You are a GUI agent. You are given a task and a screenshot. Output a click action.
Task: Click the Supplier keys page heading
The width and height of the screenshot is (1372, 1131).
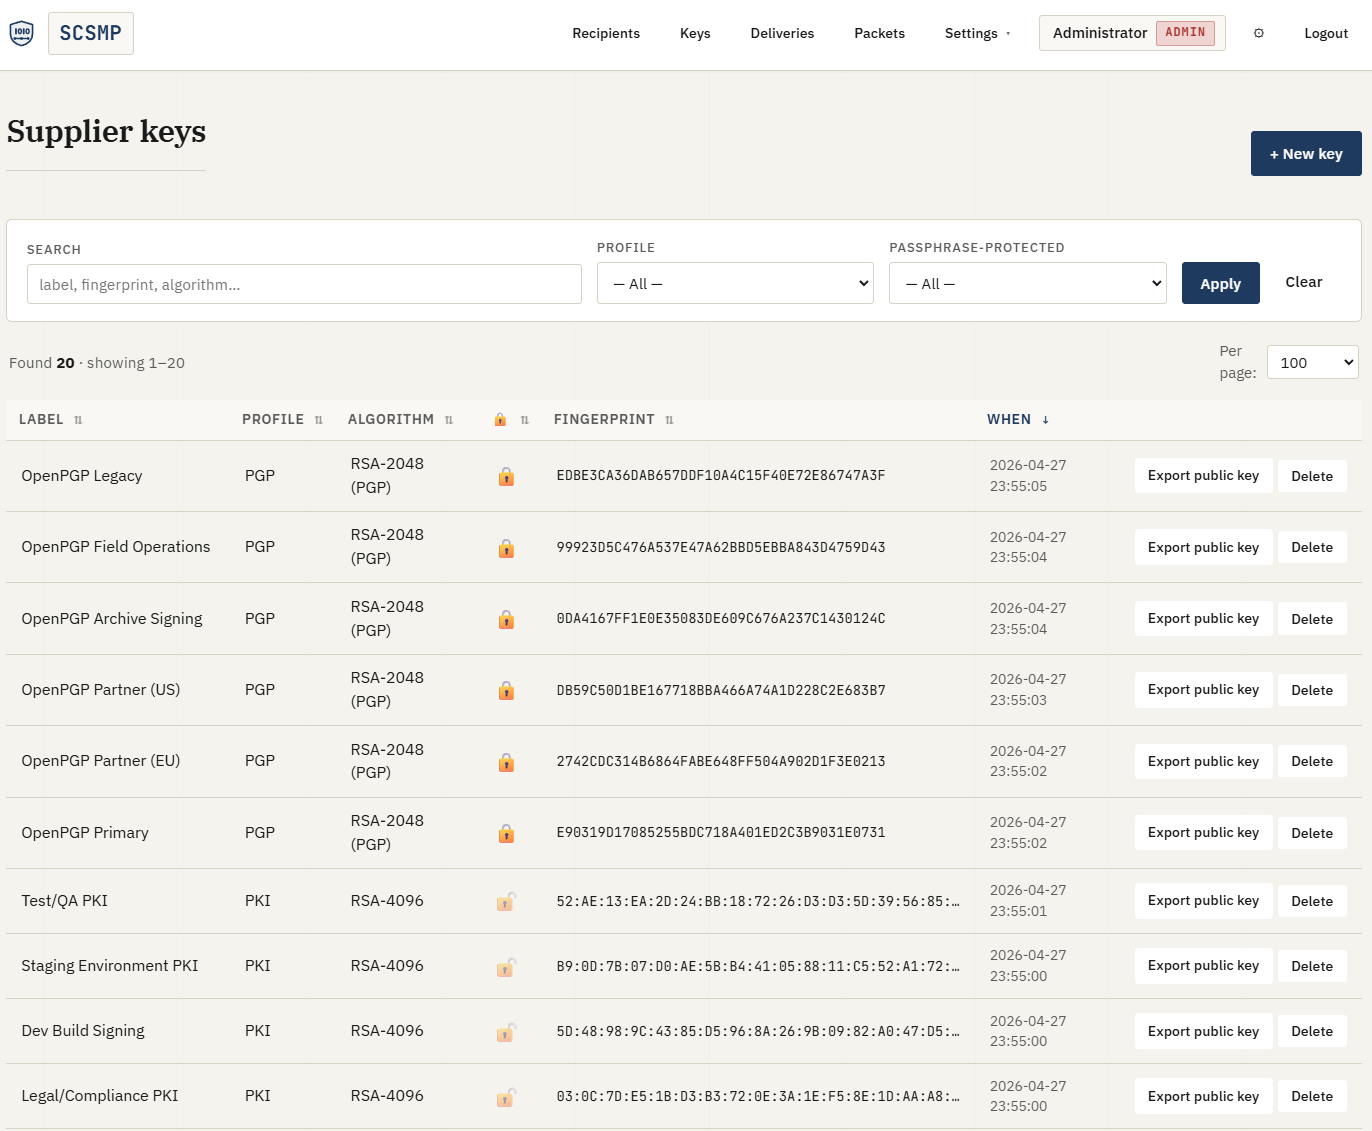coord(106,132)
